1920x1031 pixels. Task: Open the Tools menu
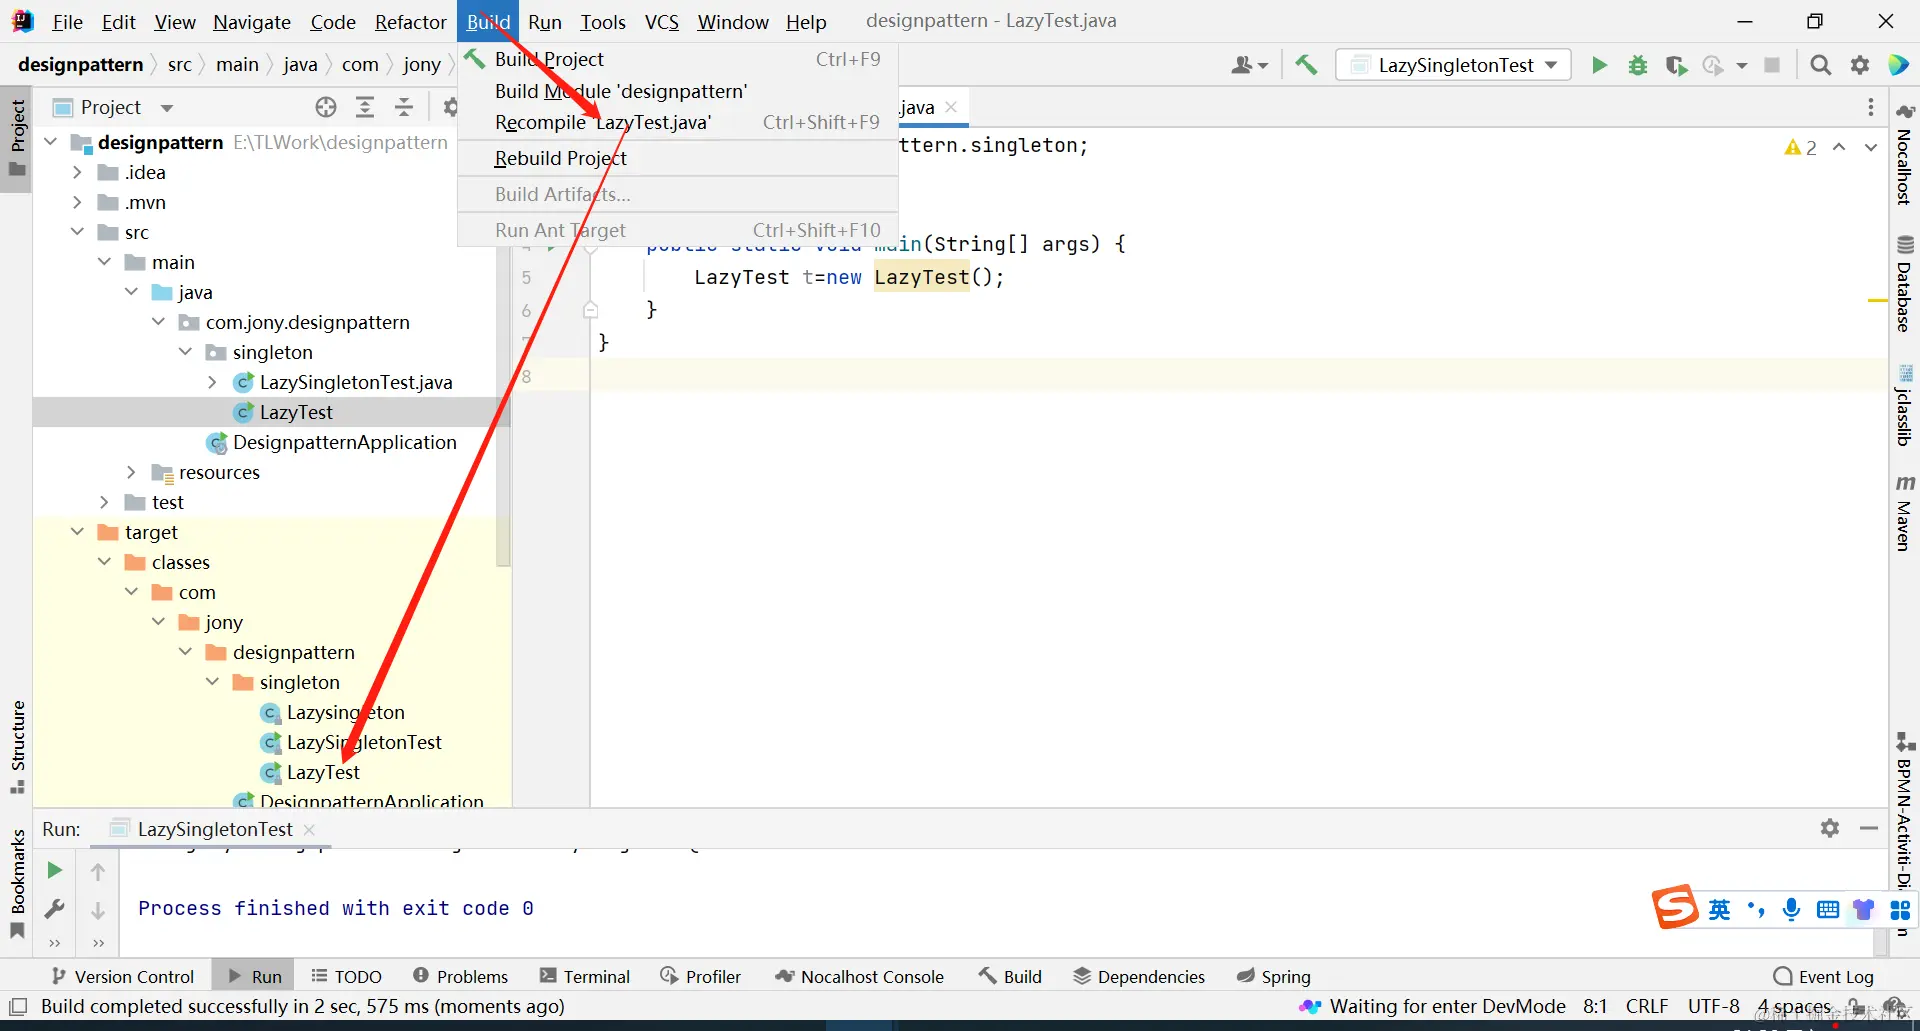point(602,22)
